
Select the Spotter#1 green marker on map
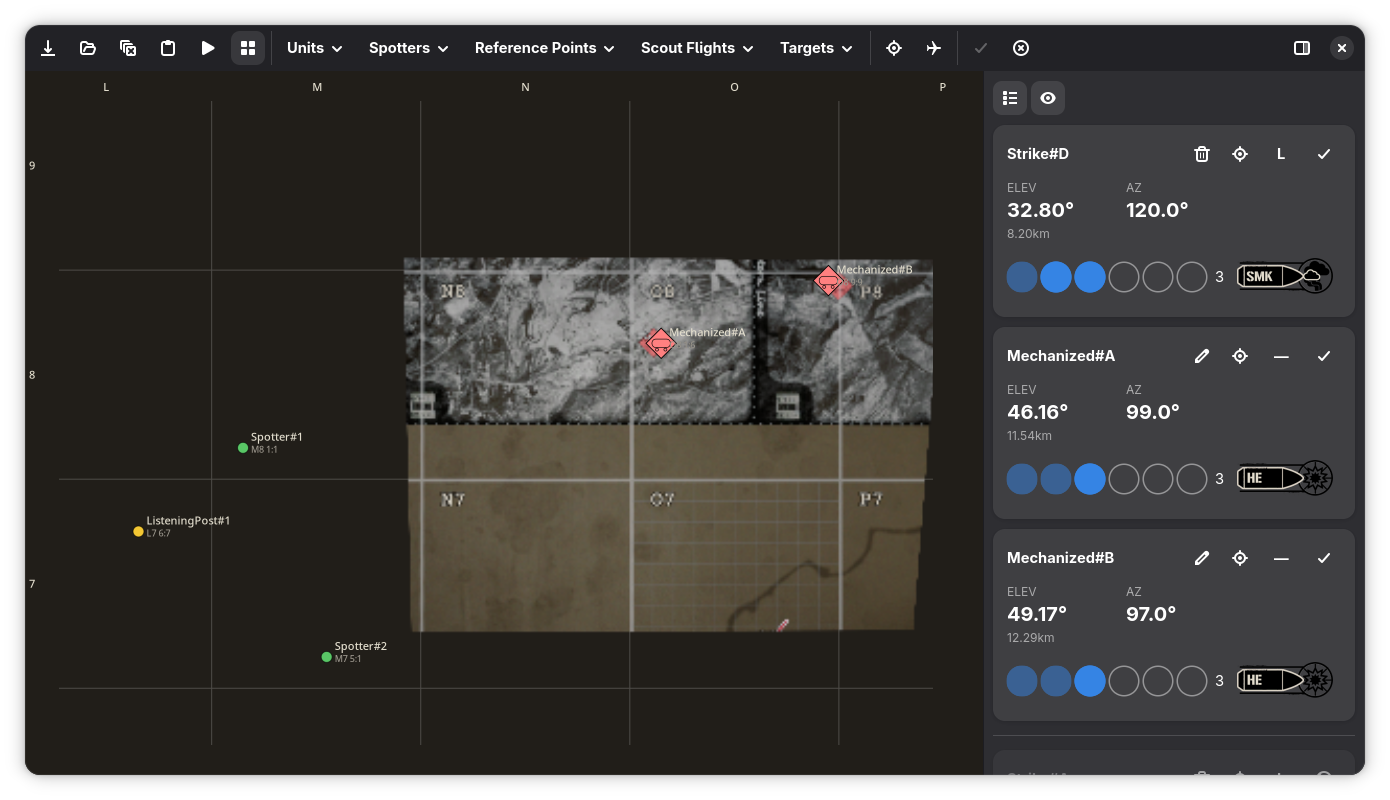point(243,448)
